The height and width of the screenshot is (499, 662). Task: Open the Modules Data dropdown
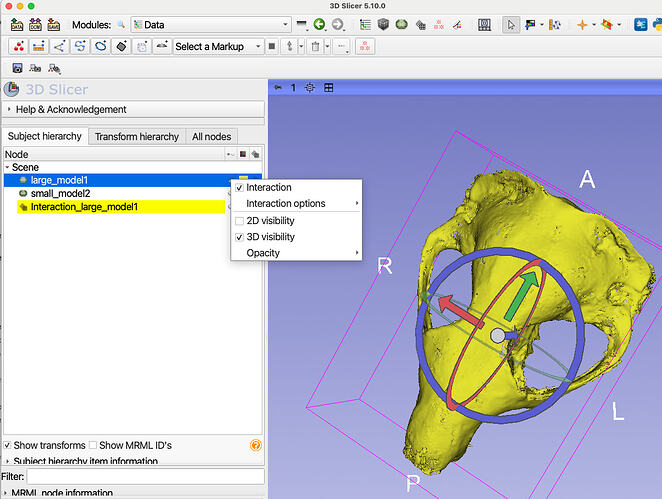(x=210, y=24)
